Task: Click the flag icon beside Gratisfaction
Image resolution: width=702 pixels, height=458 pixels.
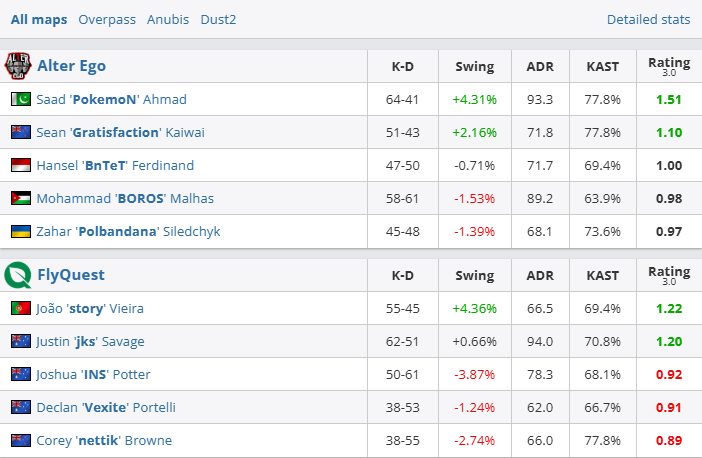Action: pos(21,132)
